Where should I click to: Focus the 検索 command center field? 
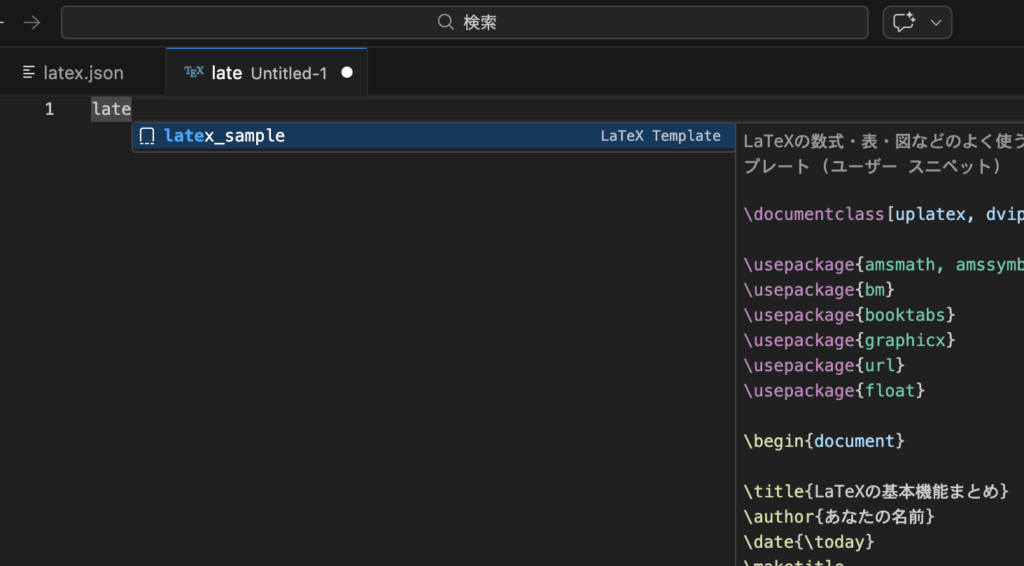tap(480, 22)
